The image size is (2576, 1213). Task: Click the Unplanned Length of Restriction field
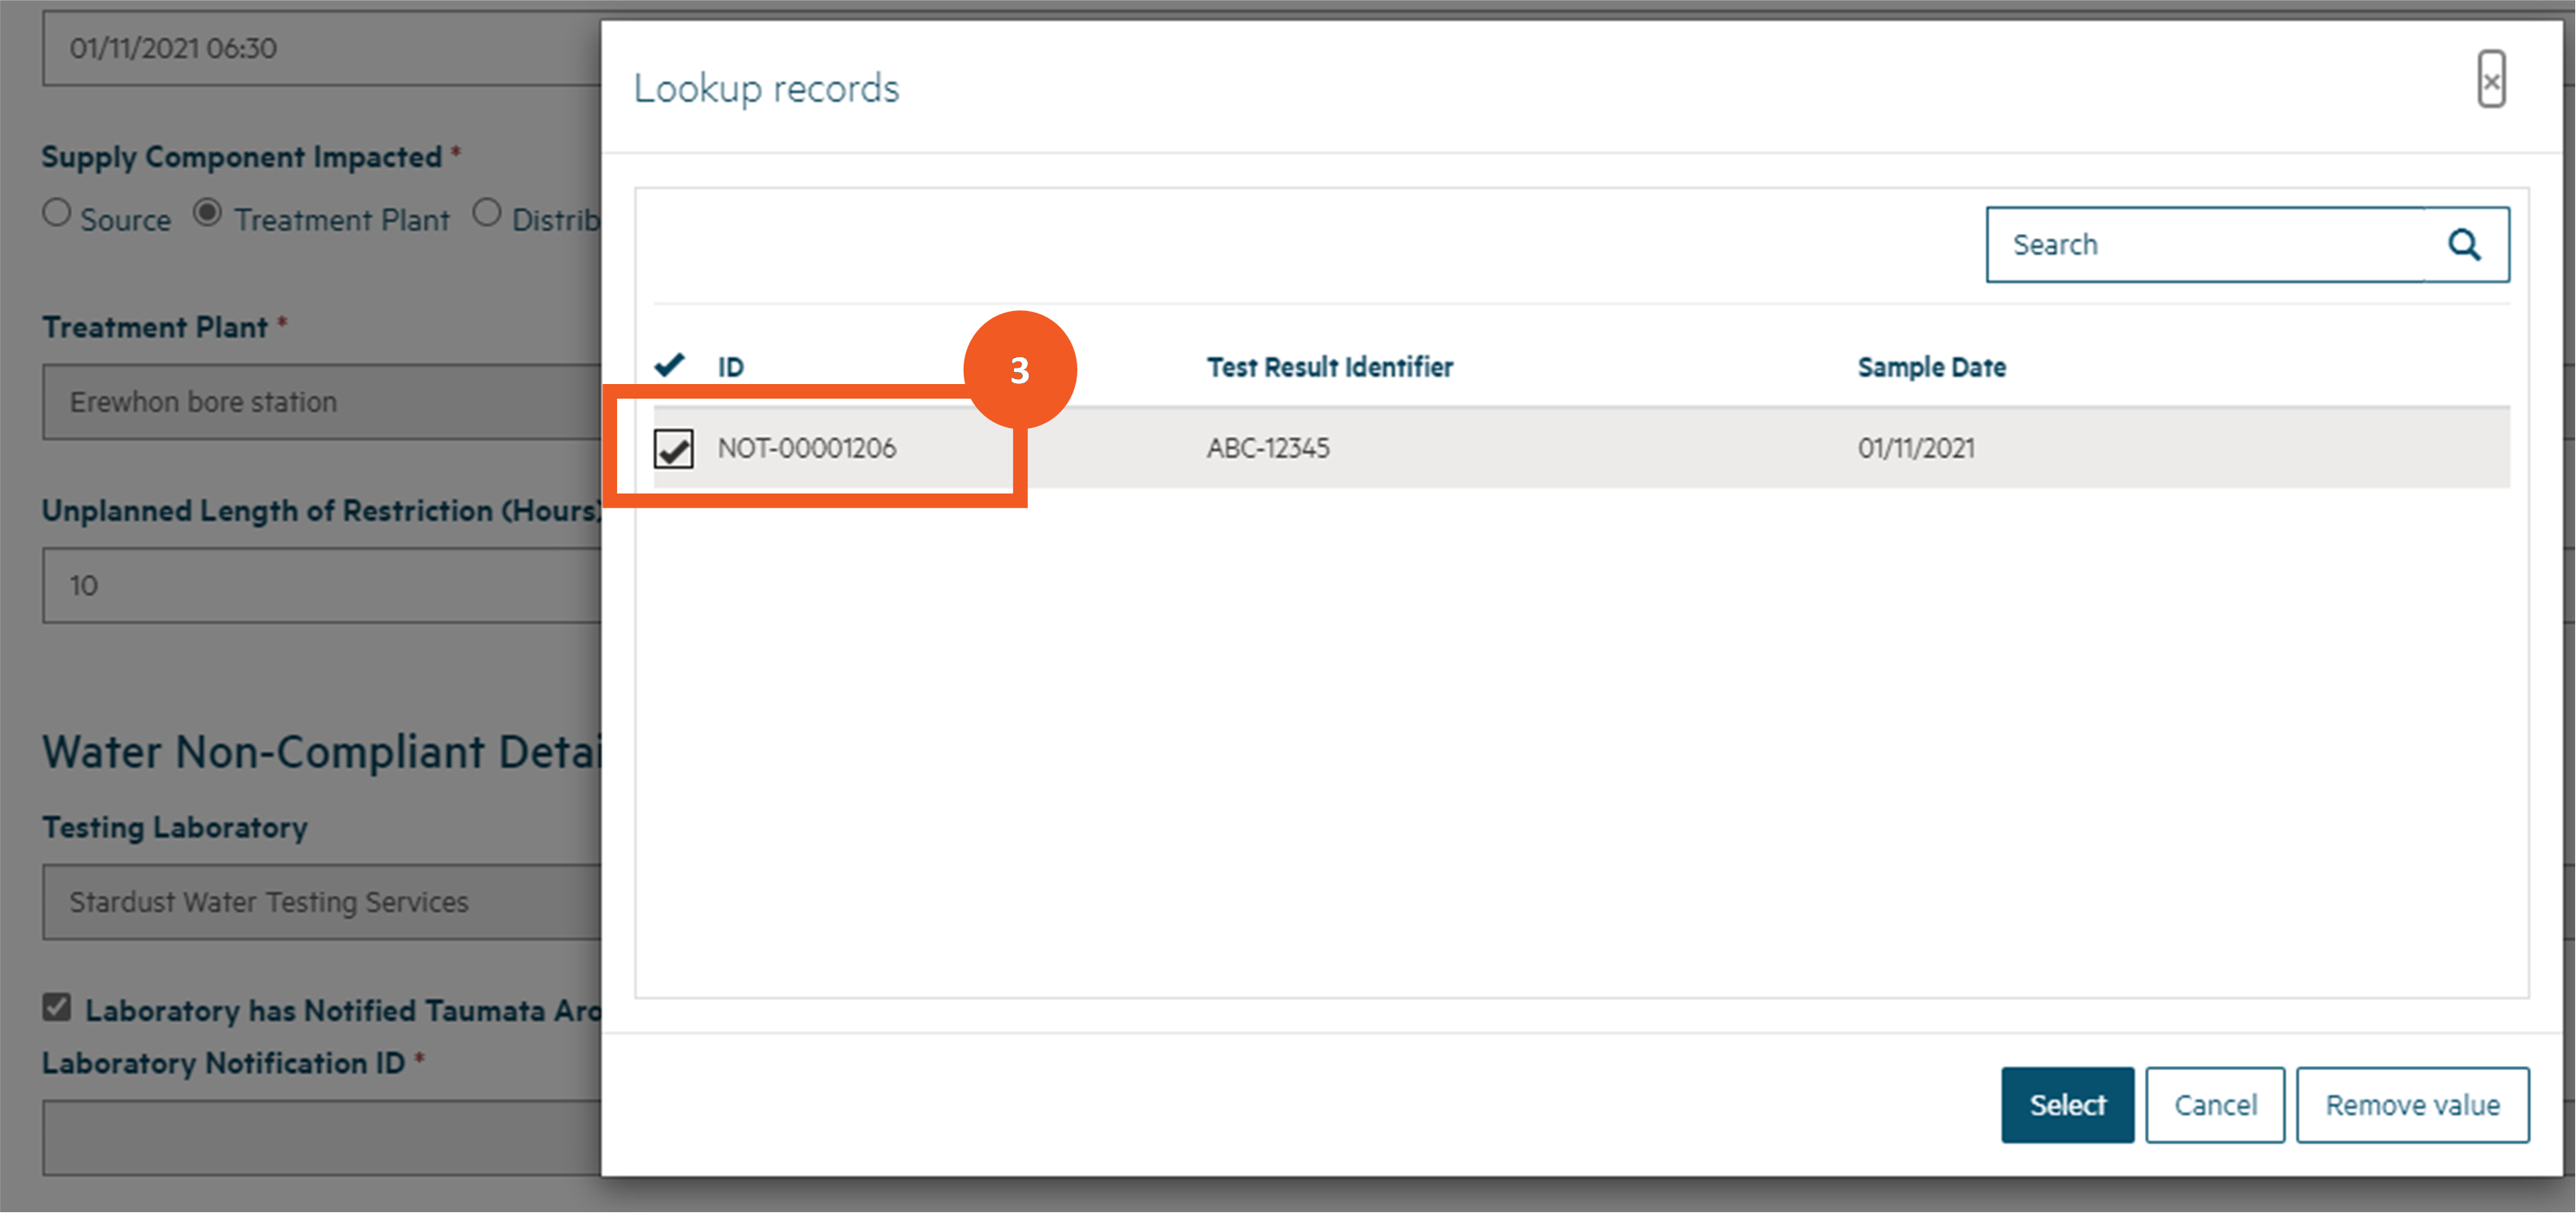point(320,585)
